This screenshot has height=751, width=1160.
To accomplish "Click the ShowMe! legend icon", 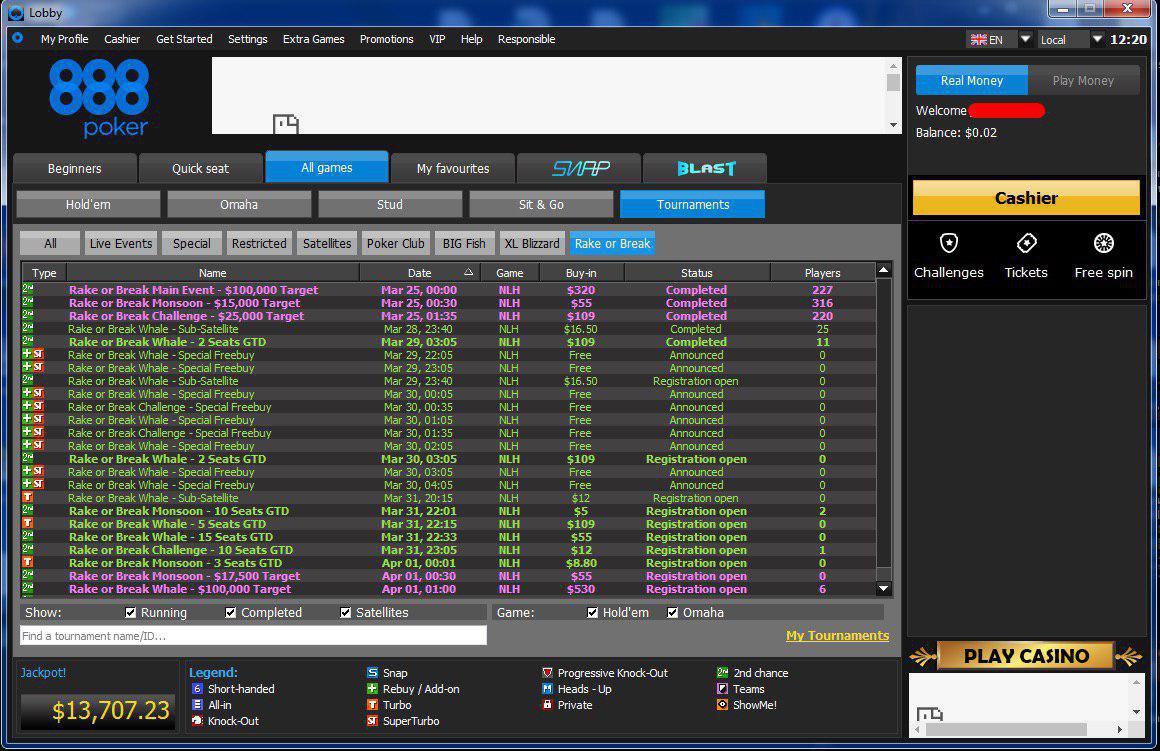I will click(x=722, y=705).
